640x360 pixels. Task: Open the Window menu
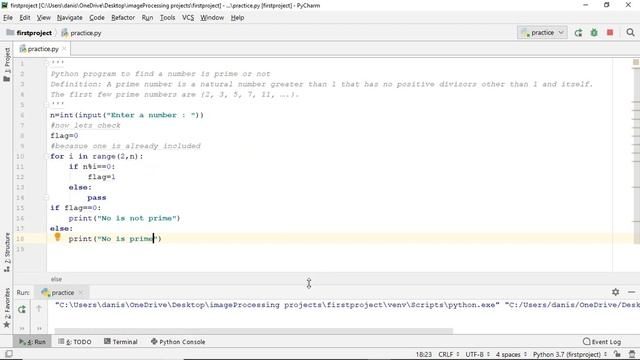pyautogui.click(x=212, y=18)
